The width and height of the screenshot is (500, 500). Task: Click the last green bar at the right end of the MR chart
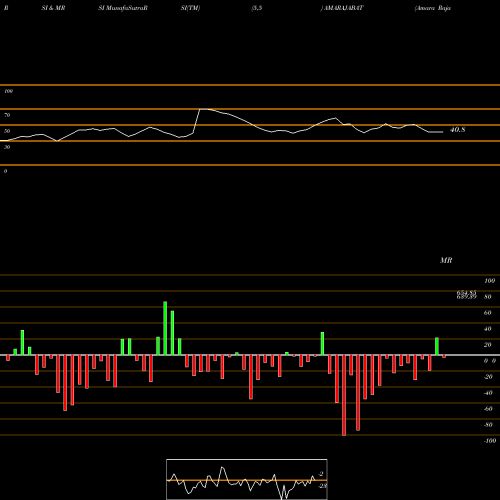(x=437, y=346)
